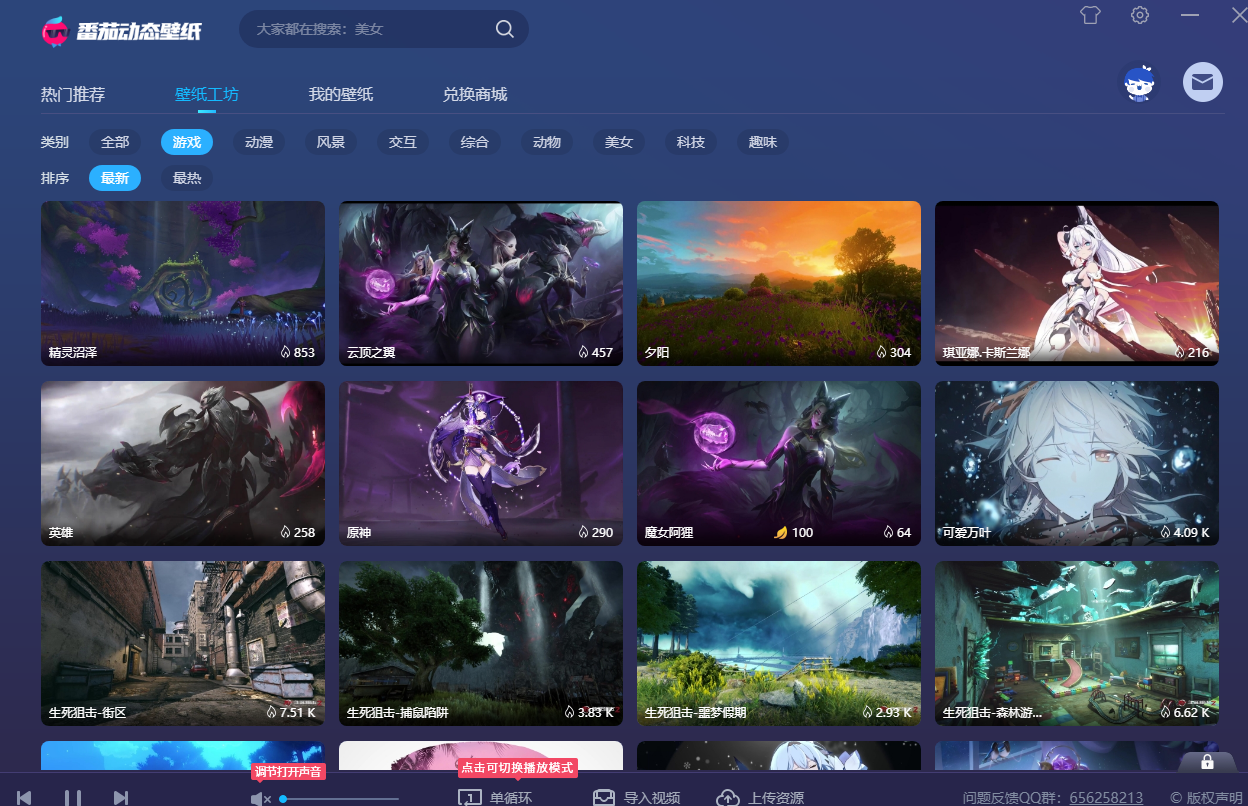Open the 生死狙击-捕鼠陷阱 wallpaper thumbnail
Screen dimensions: 1248x806
(481, 643)
